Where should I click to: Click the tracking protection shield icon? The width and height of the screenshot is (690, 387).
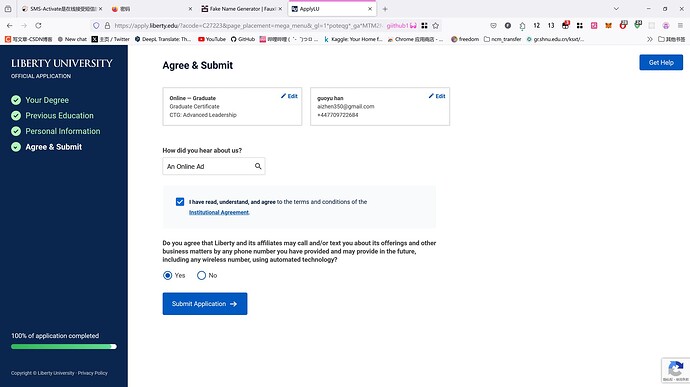(x=96, y=26)
